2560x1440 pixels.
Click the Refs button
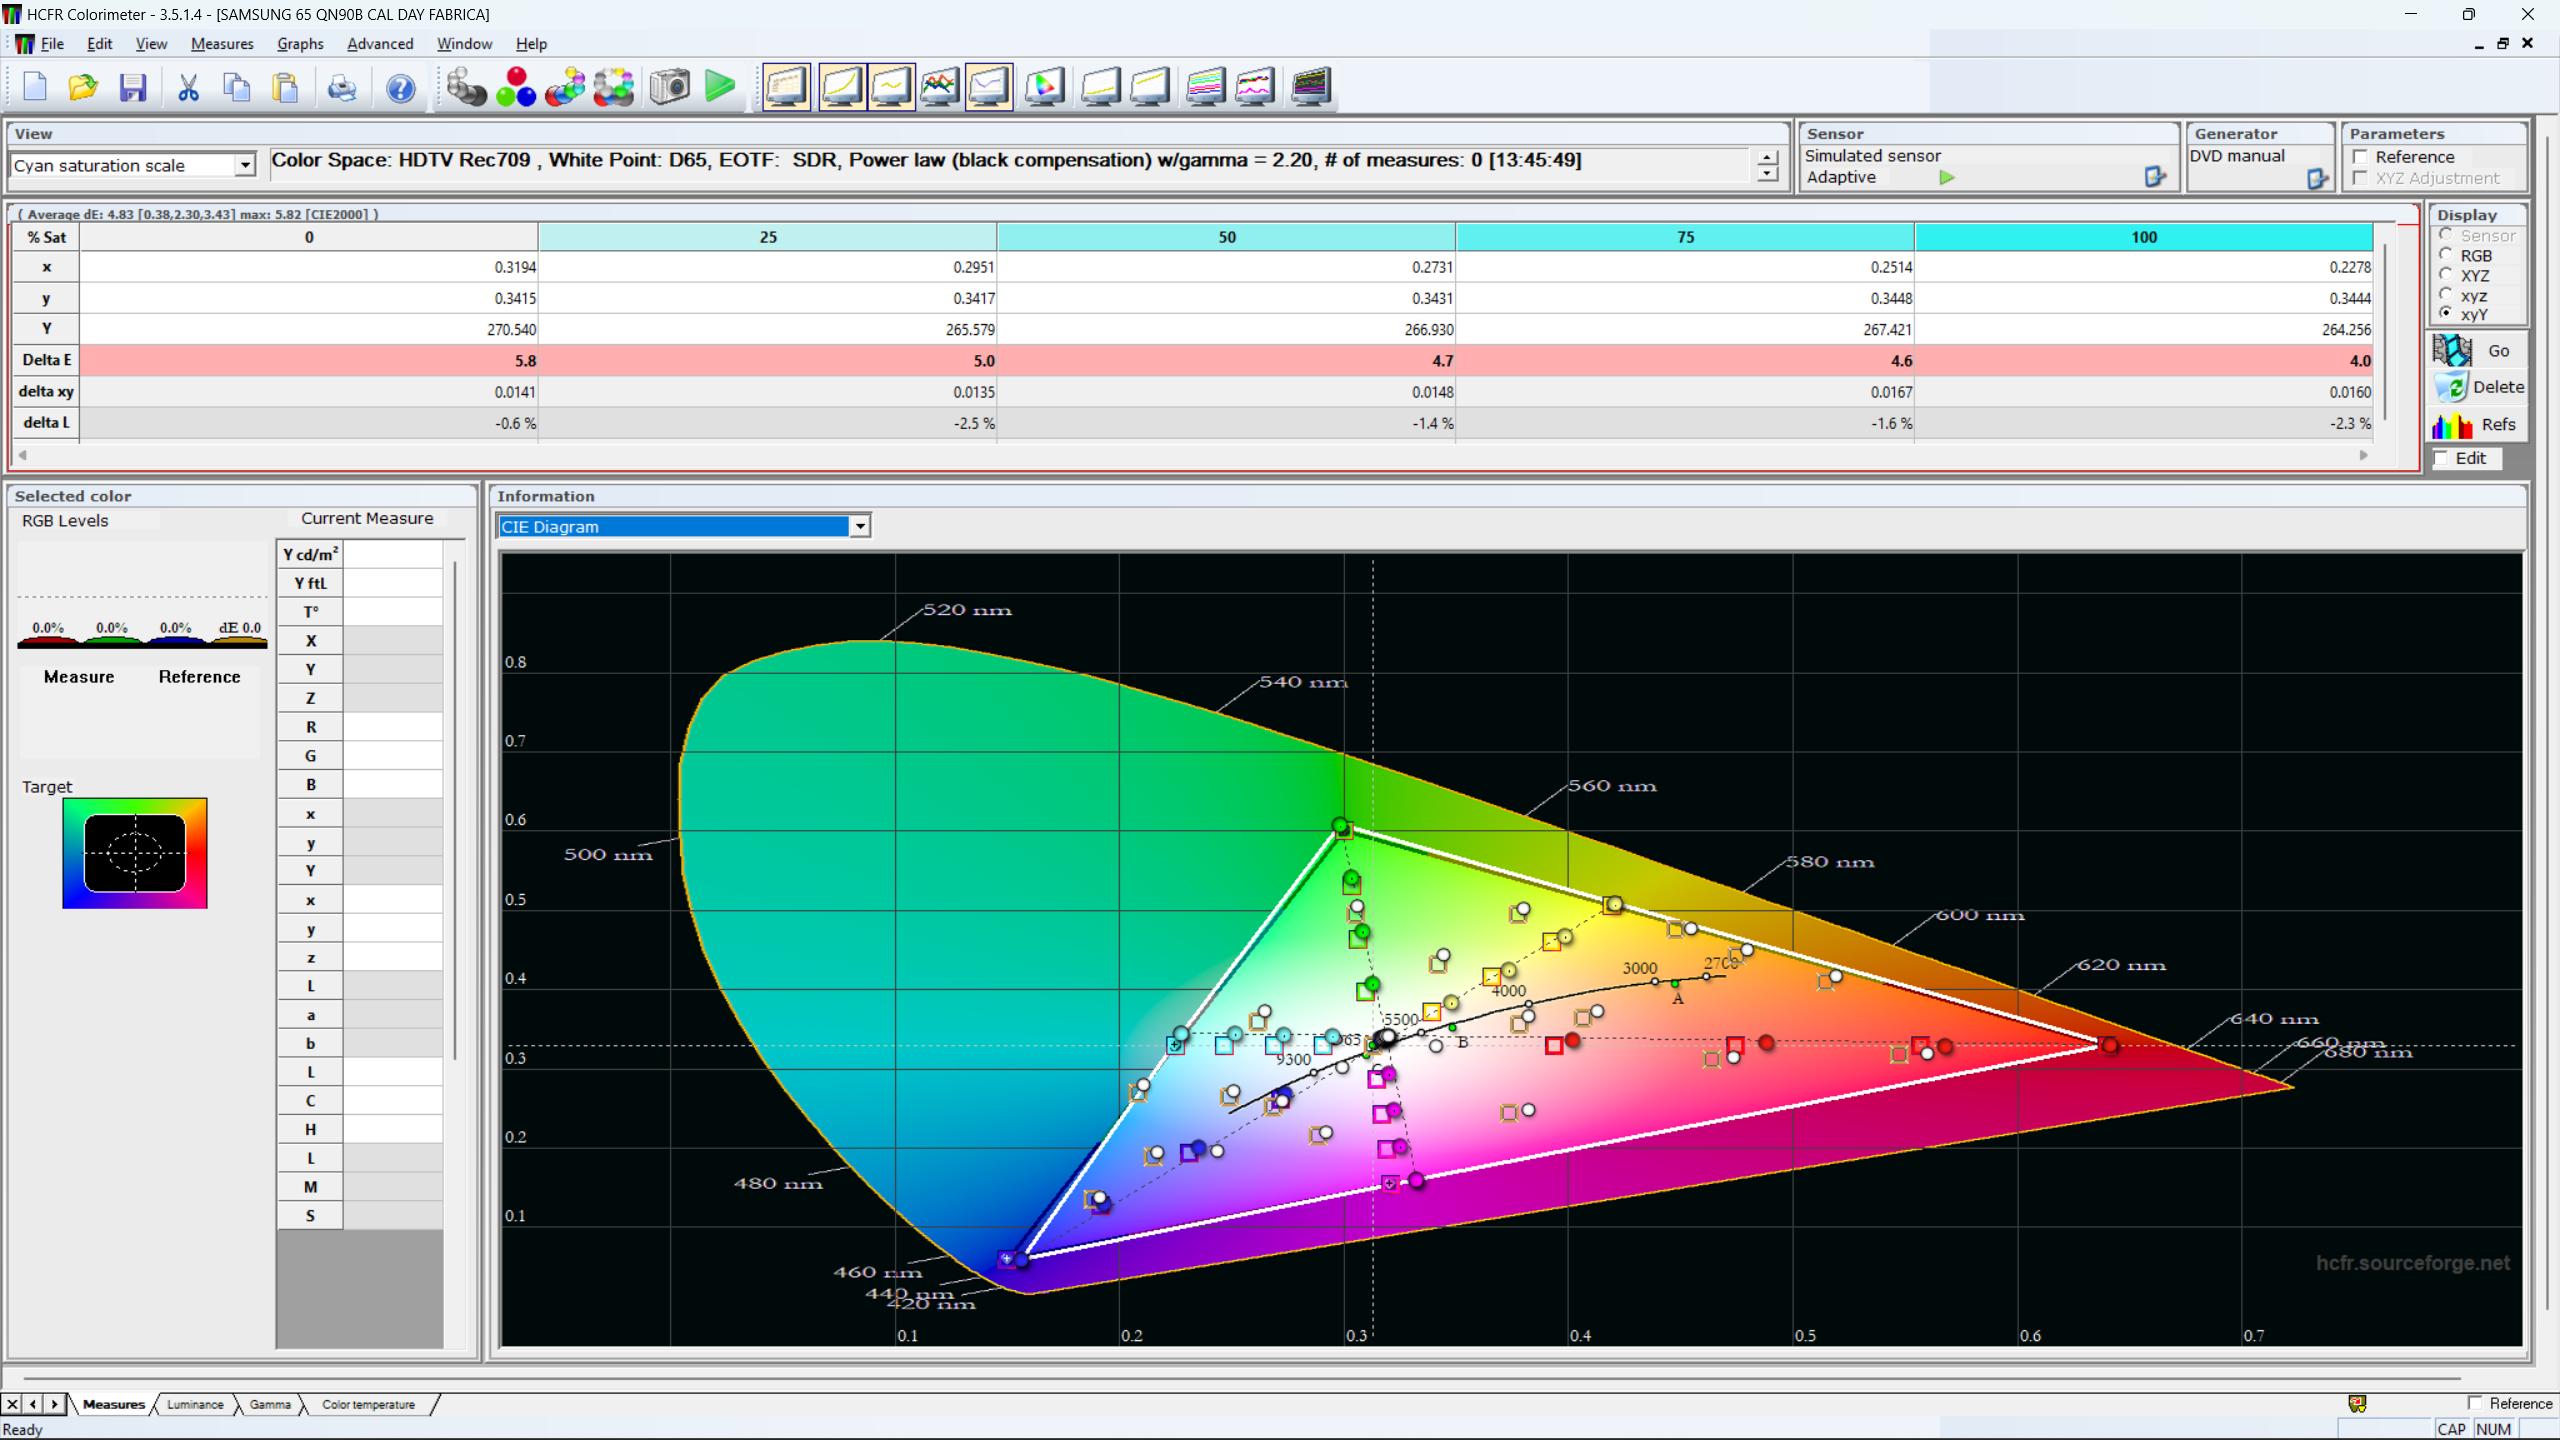(x=2478, y=425)
